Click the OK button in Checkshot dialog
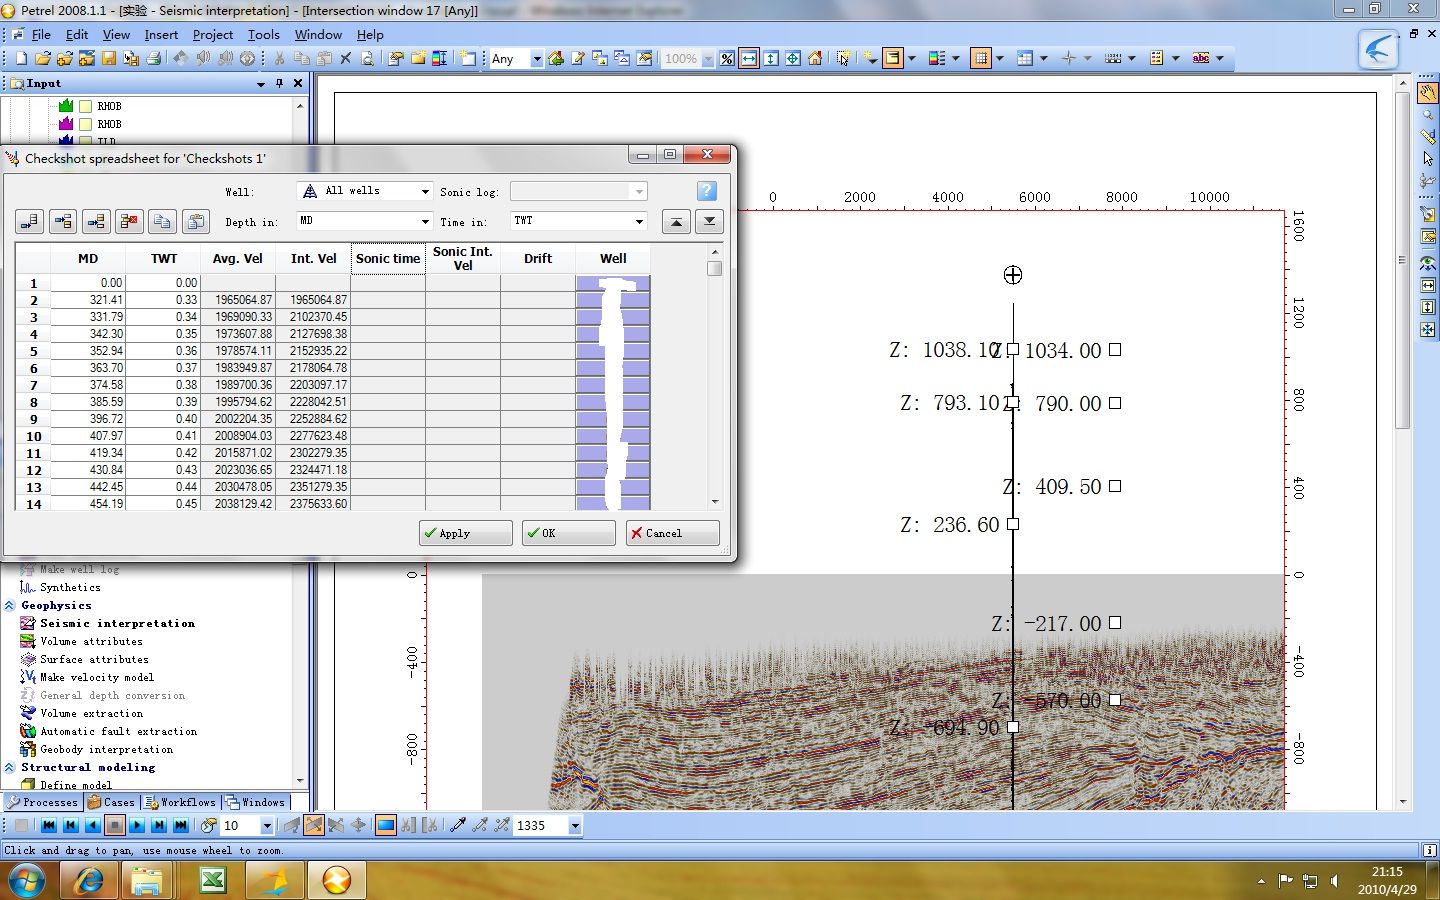Screen dimensions: 1440x900 tap(568, 533)
